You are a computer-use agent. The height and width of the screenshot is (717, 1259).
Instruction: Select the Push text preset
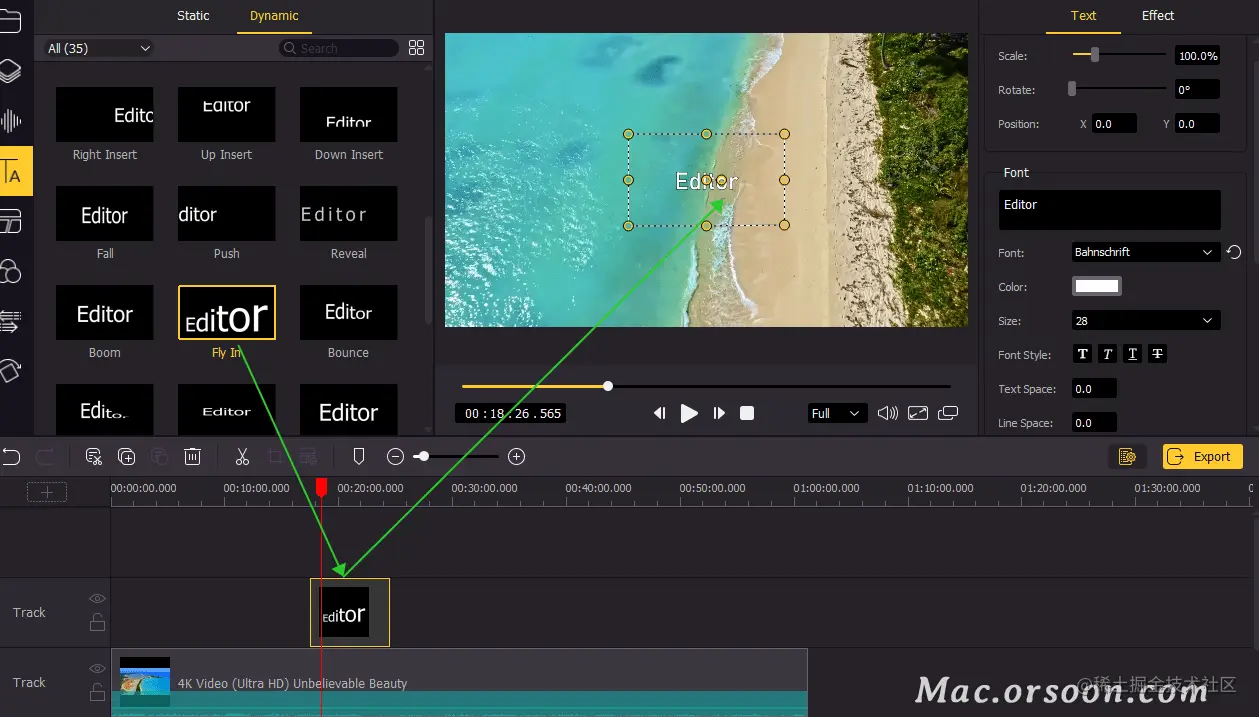tap(227, 213)
